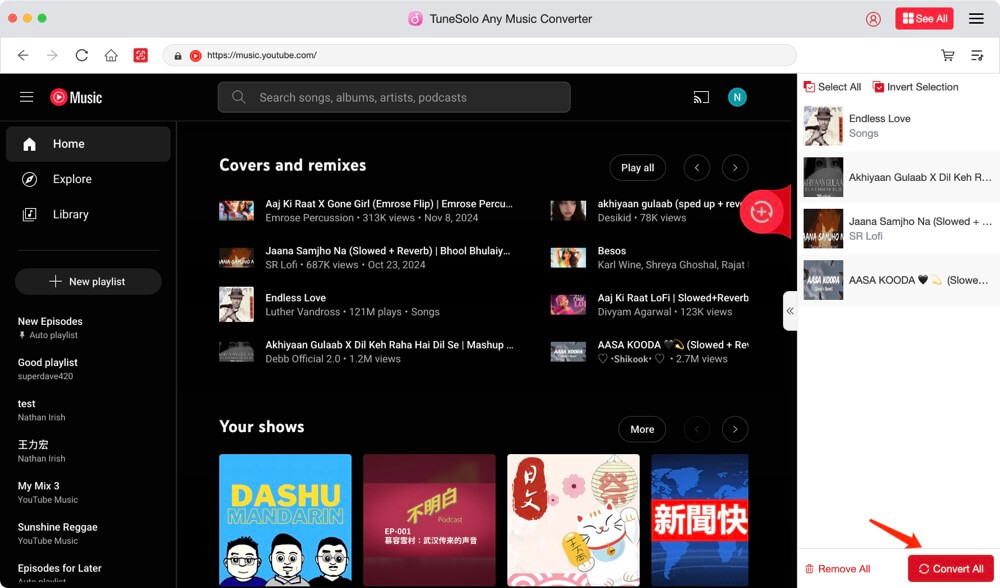Select Endless Love in the convert list
The height and width of the screenshot is (588, 1000).
(899, 126)
